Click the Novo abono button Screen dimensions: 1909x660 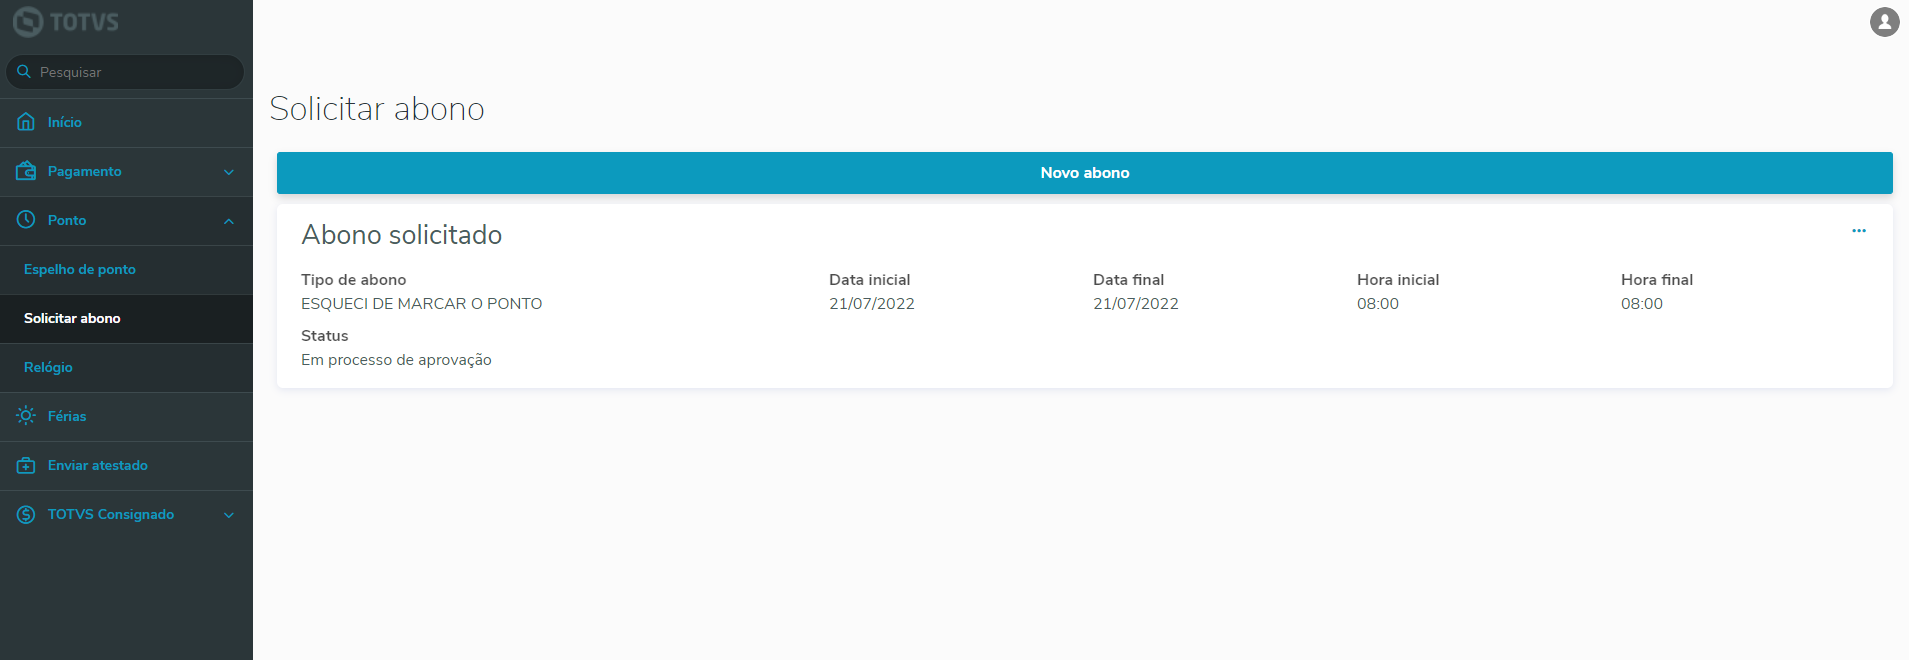click(1085, 173)
